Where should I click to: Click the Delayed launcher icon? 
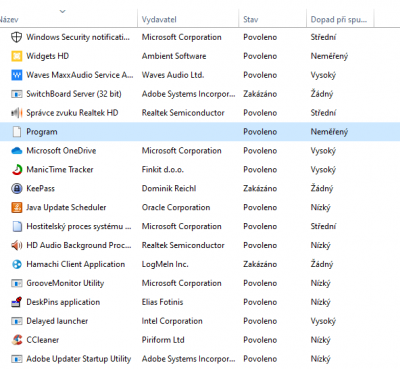point(17,321)
